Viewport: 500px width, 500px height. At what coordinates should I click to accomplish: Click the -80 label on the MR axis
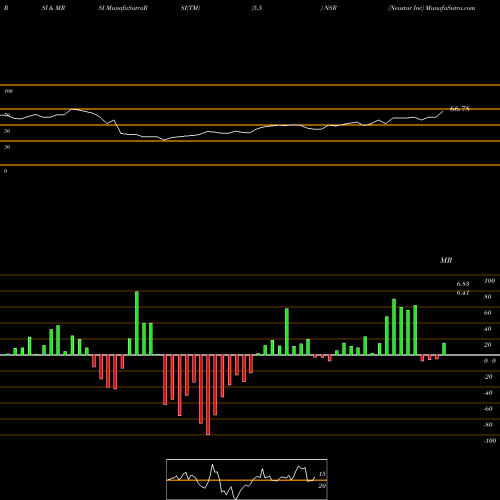[488, 425]
